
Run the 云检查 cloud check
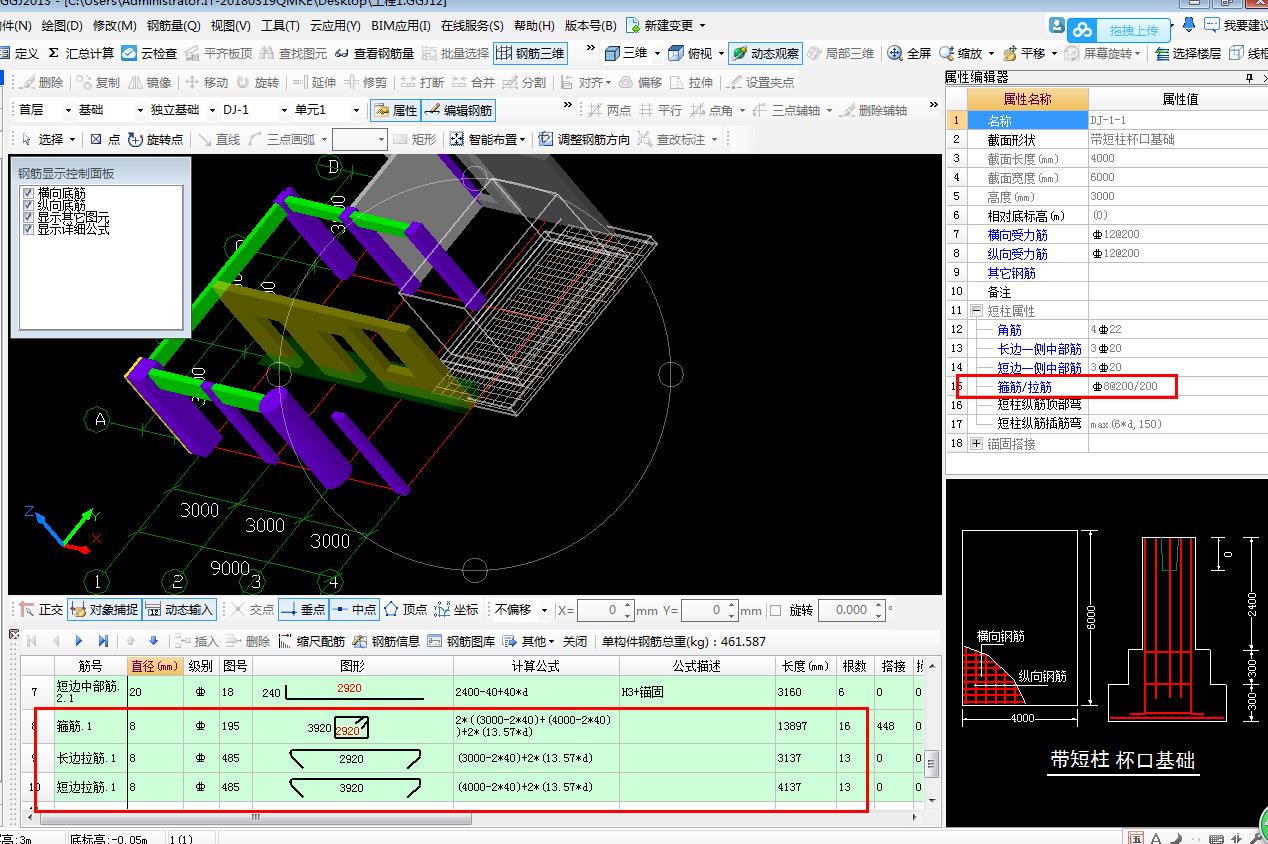(x=149, y=53)
